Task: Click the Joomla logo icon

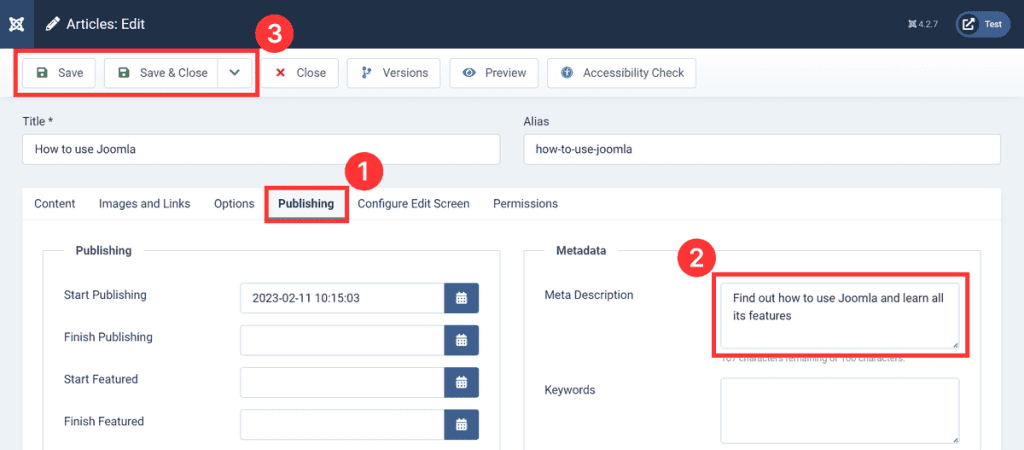Action: [x=16, y=24]
